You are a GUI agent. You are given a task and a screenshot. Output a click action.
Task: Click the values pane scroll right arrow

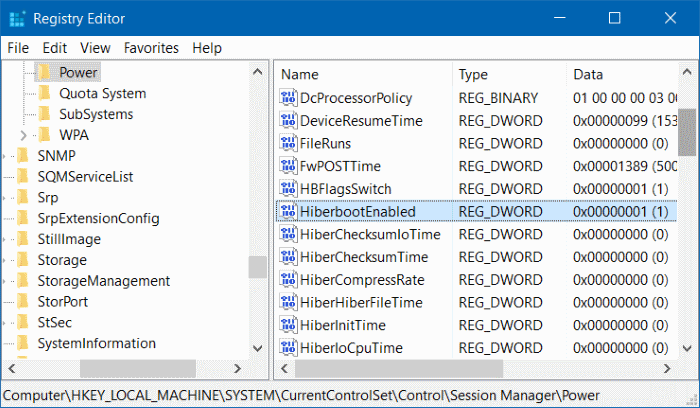[x=667, y=368]
